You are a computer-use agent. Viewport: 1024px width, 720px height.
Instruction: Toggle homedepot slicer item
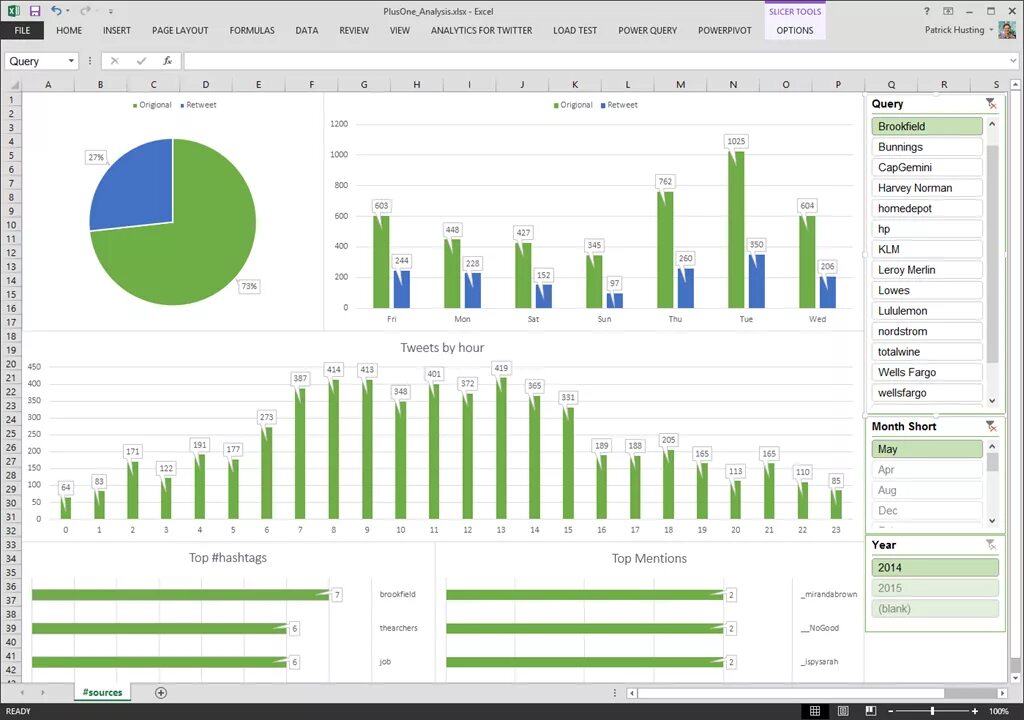[x=927, y=208]
